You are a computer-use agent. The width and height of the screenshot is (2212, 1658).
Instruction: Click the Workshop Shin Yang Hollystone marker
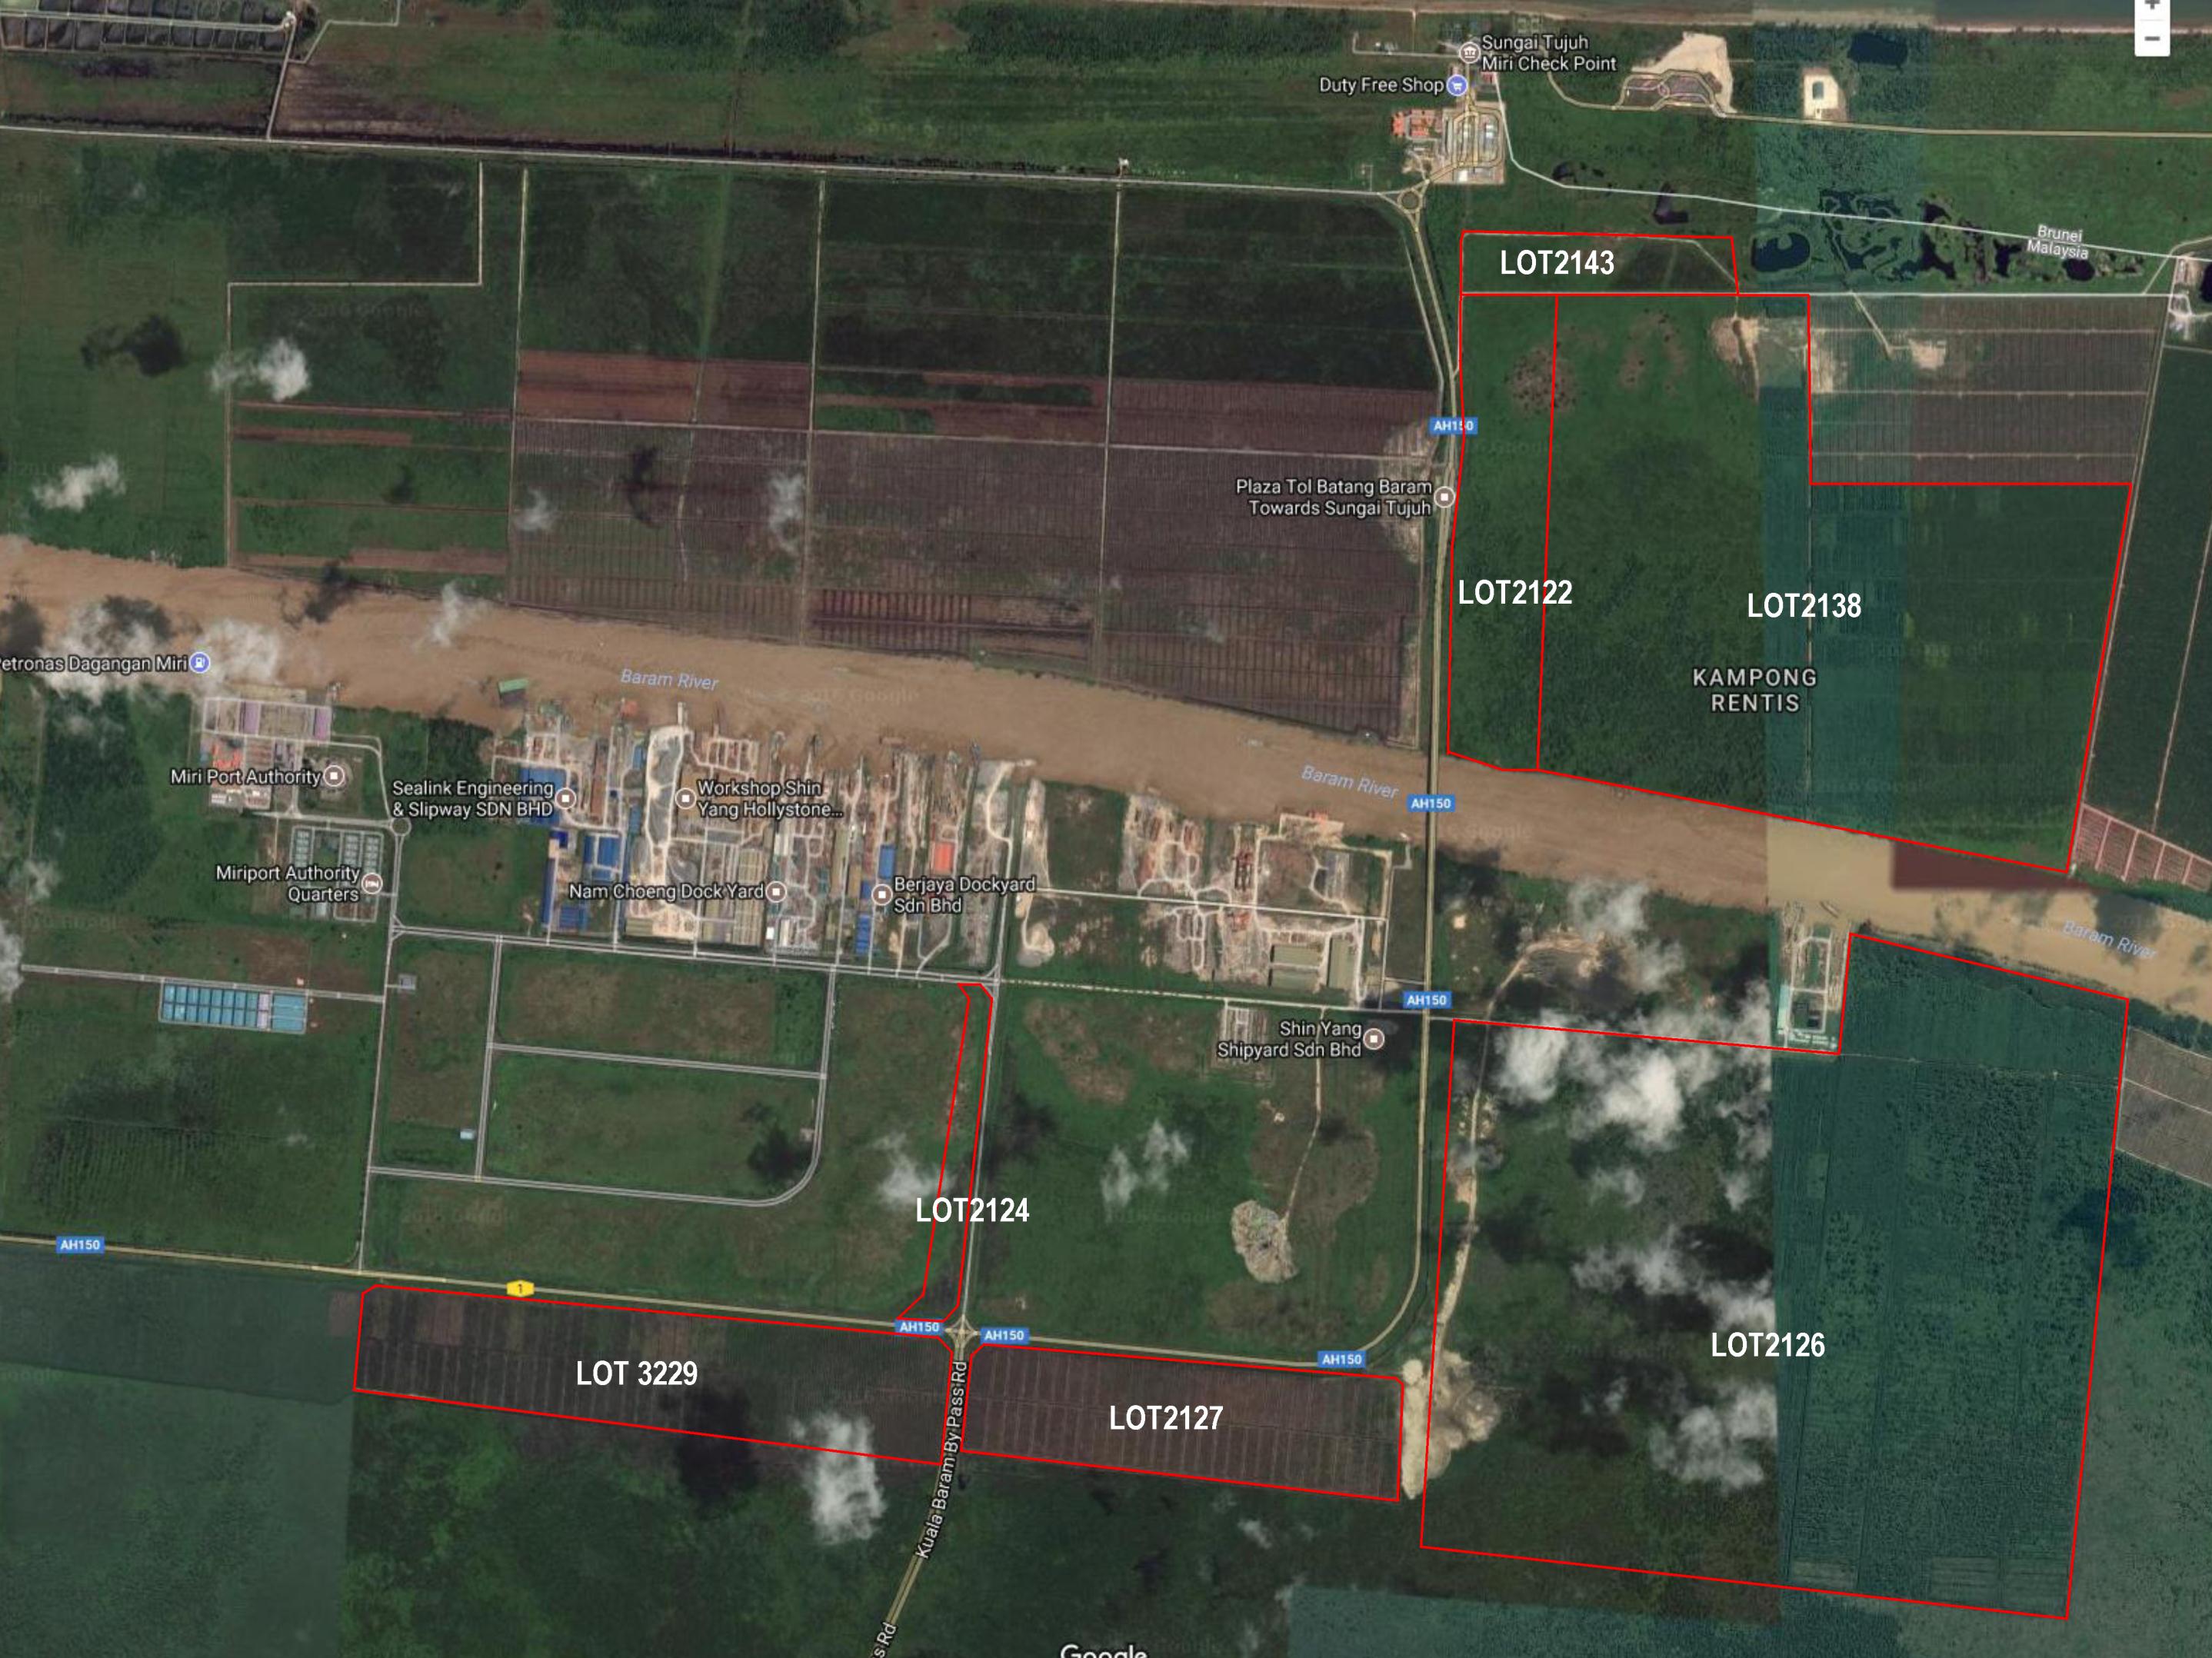[x=685, y=798]
